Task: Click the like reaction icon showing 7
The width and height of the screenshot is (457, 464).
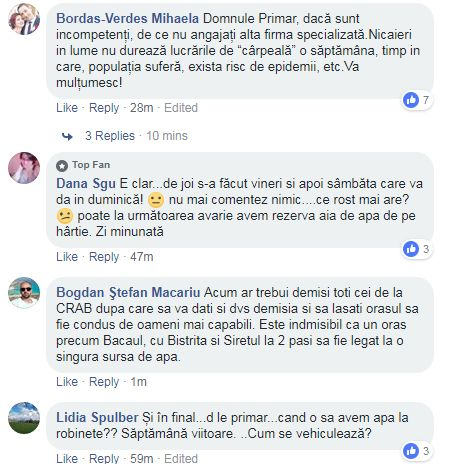Action: (x=411, y=100)
